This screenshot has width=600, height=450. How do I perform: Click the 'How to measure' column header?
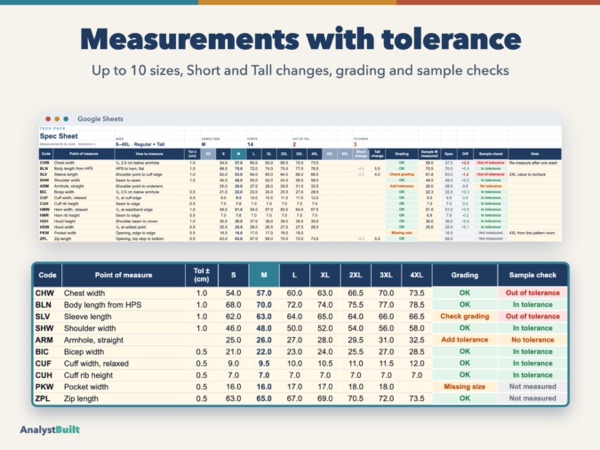click(x=149, y=154)
